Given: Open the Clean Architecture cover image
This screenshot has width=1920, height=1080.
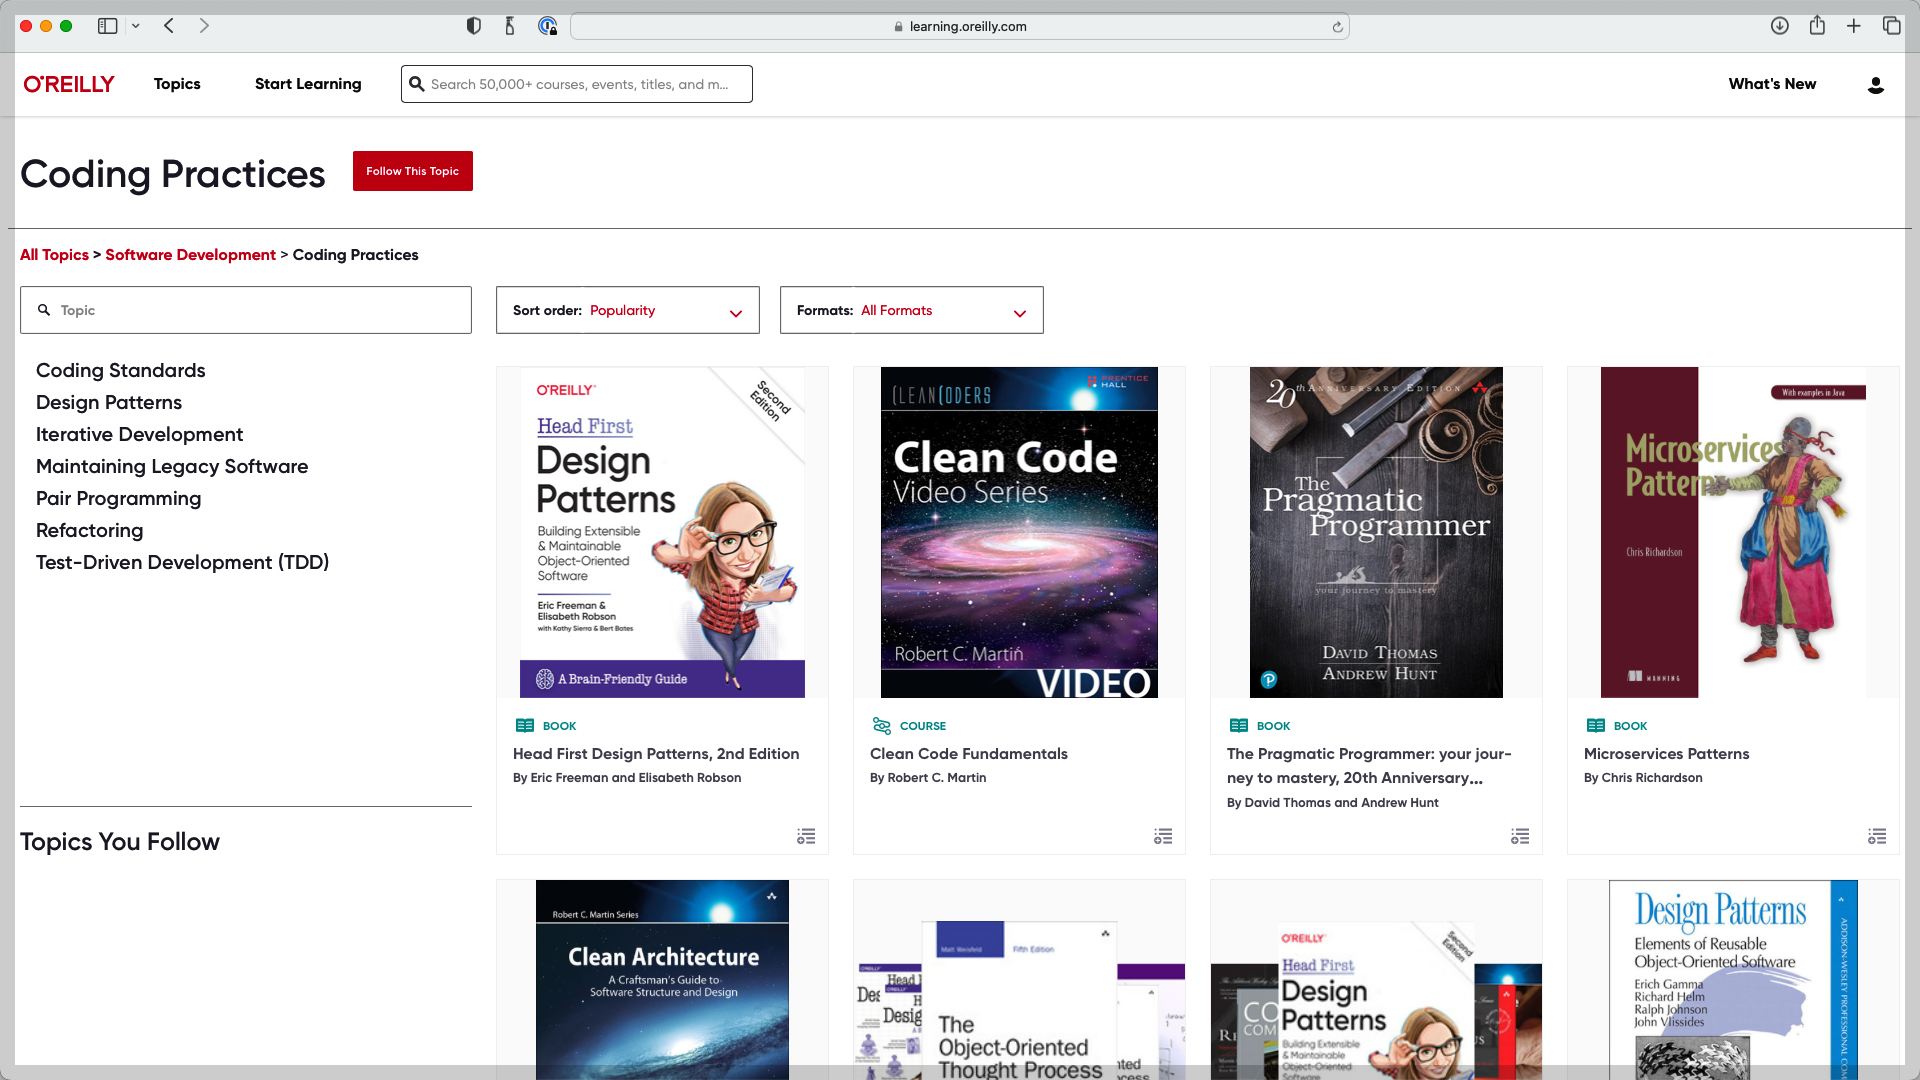Looking at the screenshot, I should pos(662,980).
